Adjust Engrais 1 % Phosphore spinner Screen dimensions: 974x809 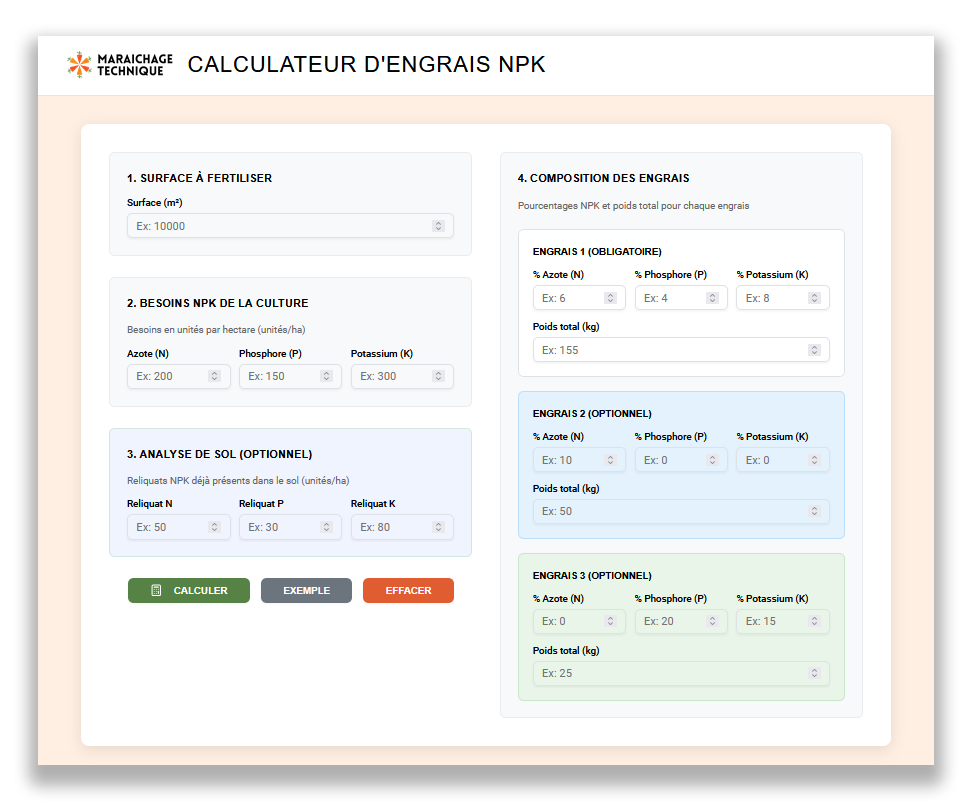pos(712,298)
